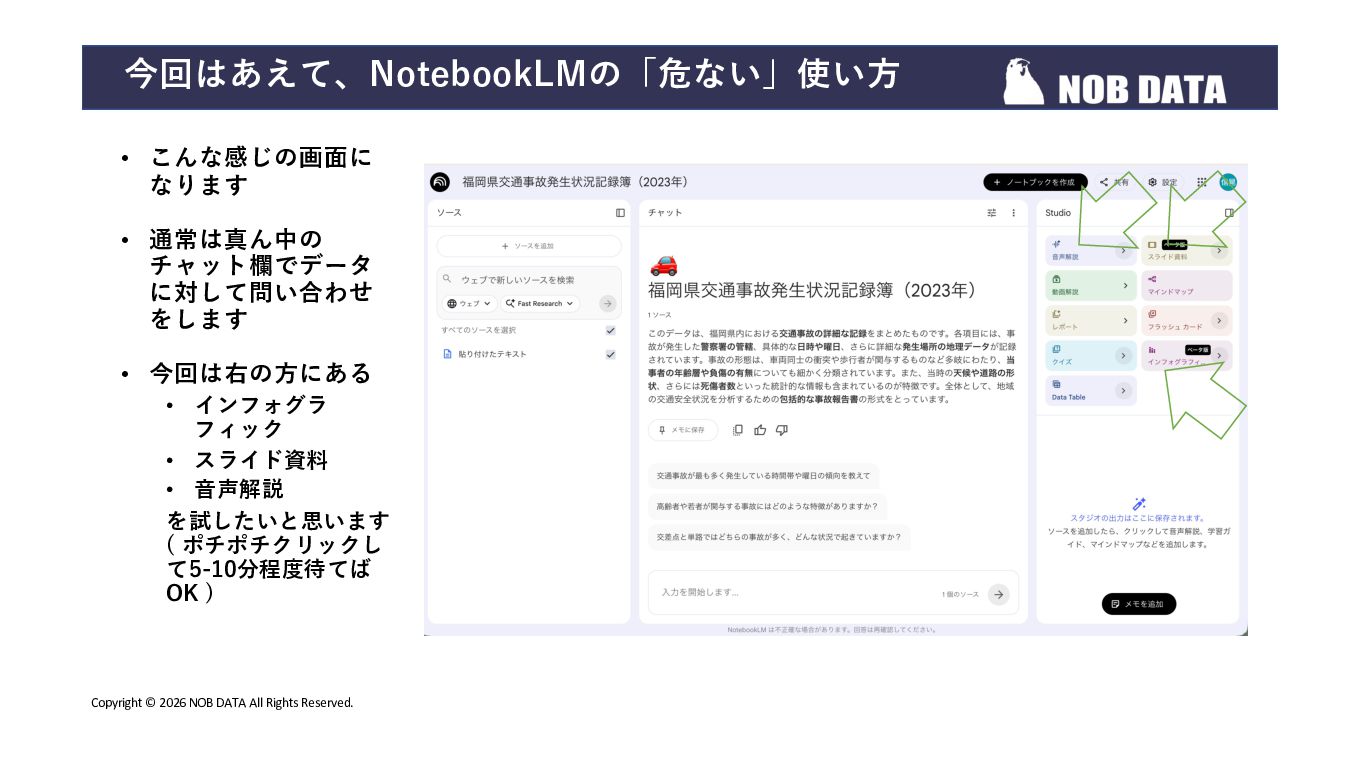Open the Google apps grid icon
This screenshot has height=765, width=1361.
pyautogui.click(x=1201, y=182)
